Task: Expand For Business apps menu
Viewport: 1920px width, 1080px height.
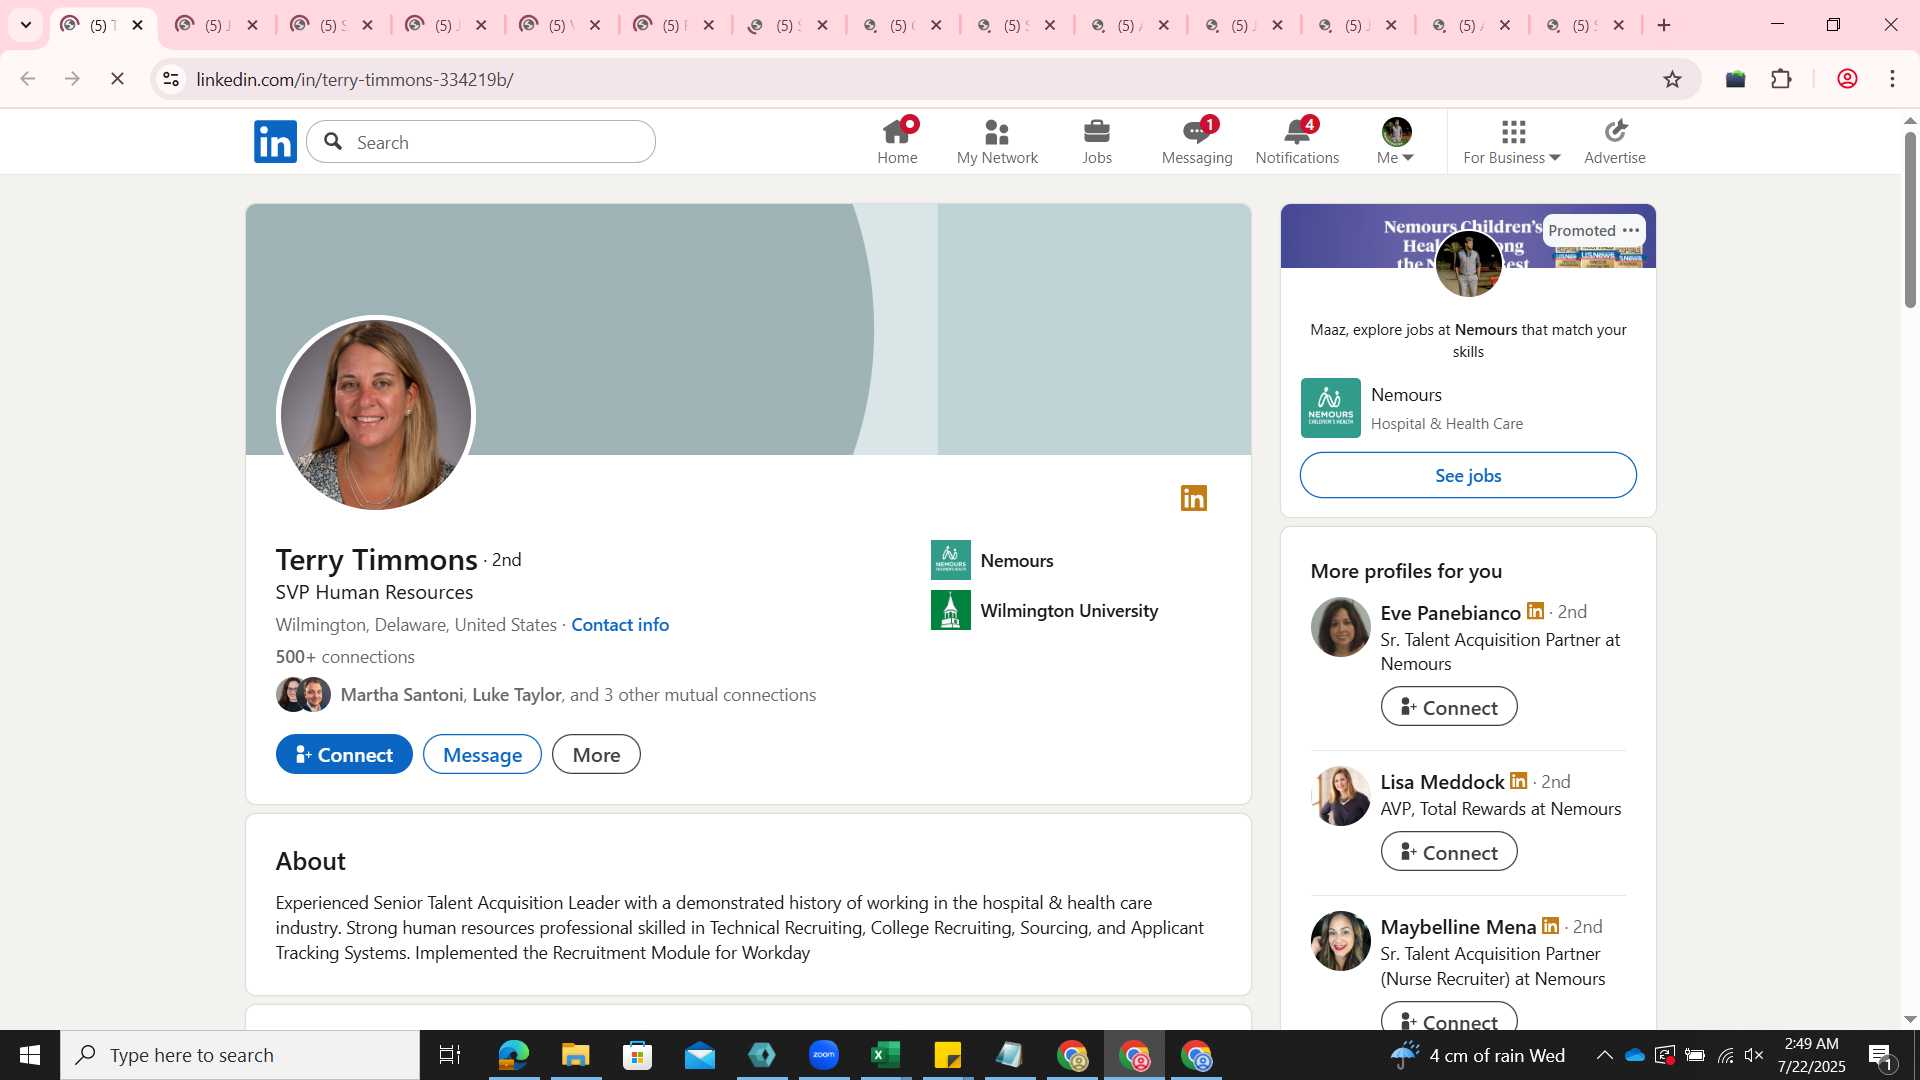Action: (1512, 142)
